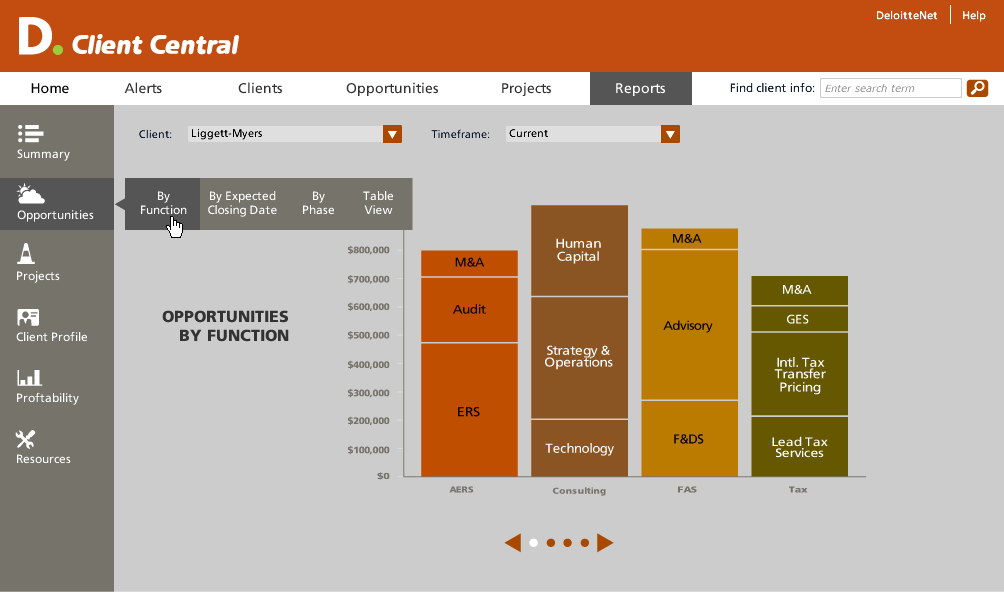Open Client Profile from the sidebar
Viewport: 1004px width, 592px height.
coord(51,326)
